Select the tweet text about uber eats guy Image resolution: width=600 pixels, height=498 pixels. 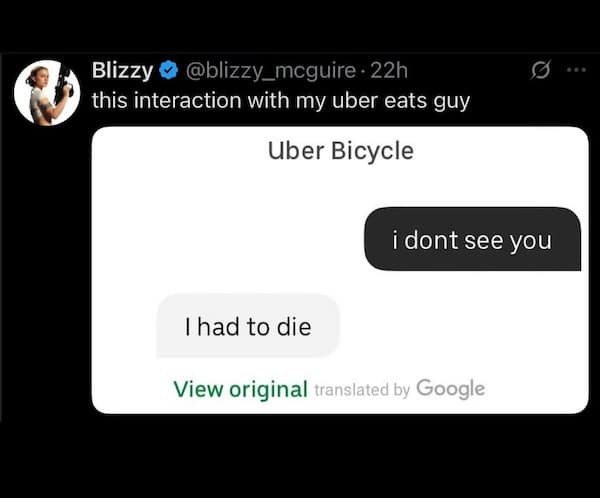click(281, 101)
